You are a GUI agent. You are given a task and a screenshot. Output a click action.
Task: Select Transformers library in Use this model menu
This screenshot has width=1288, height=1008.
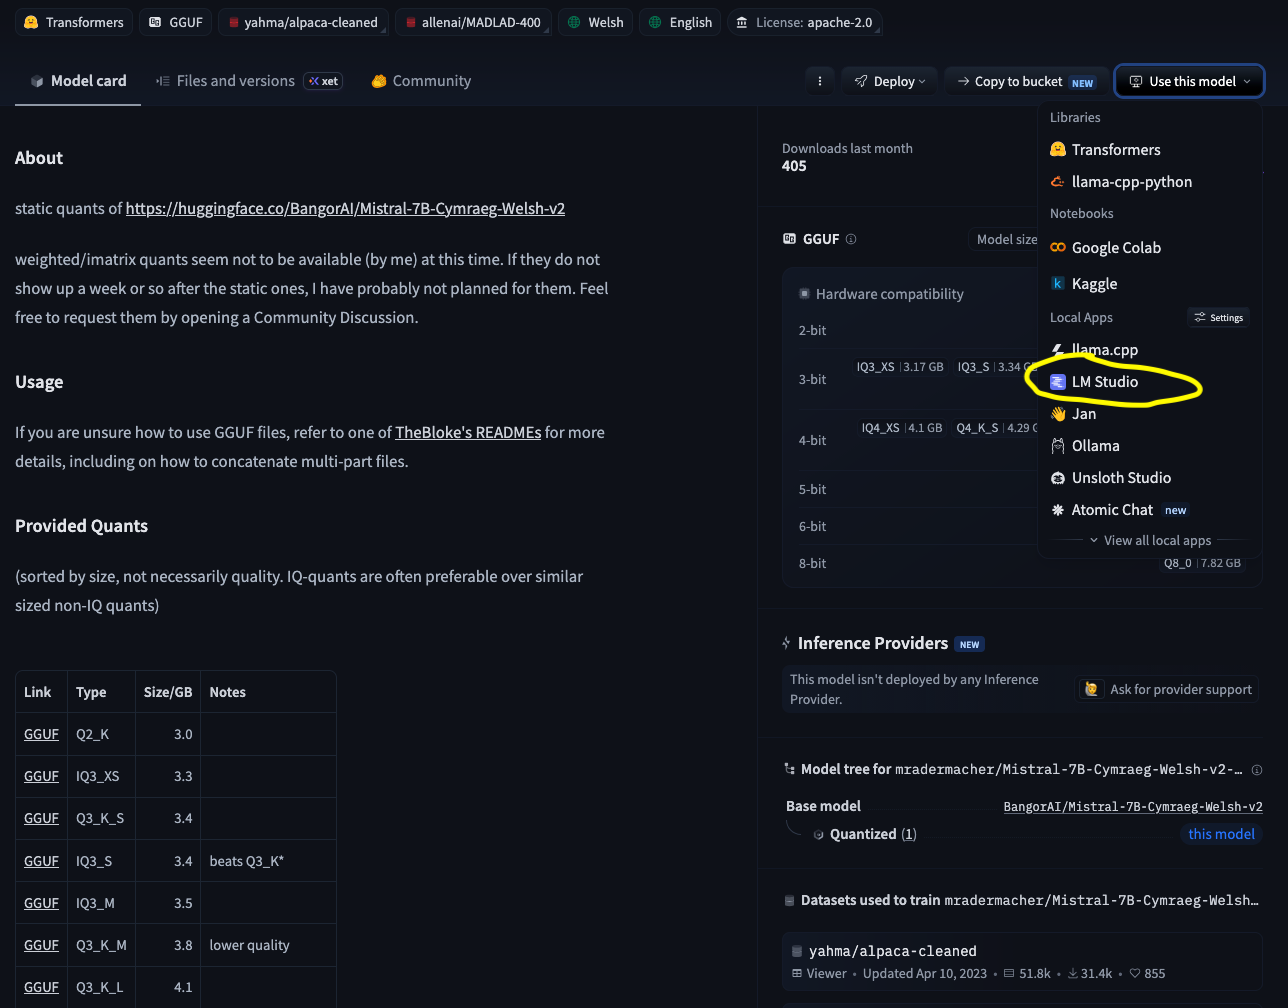click(x=1105, y=150)
